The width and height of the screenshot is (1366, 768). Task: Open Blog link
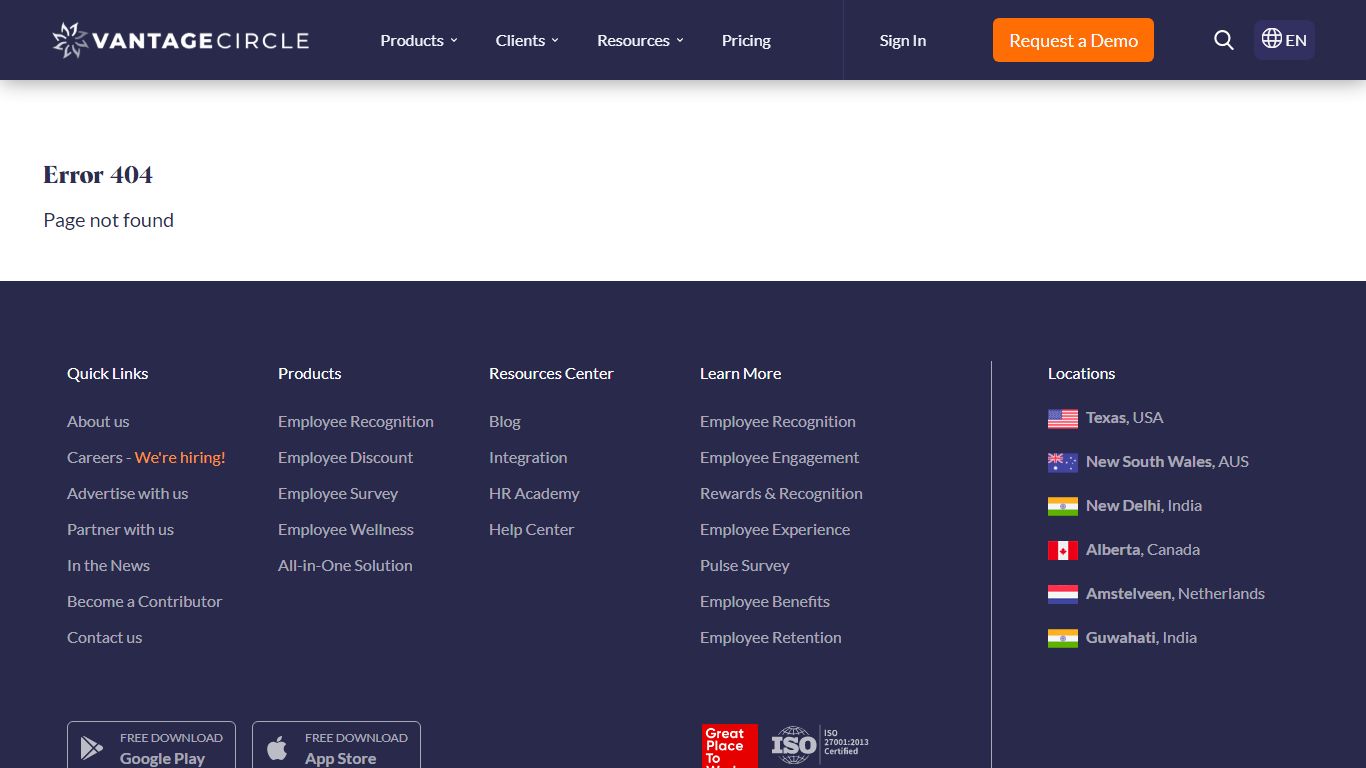coord(505,421)
